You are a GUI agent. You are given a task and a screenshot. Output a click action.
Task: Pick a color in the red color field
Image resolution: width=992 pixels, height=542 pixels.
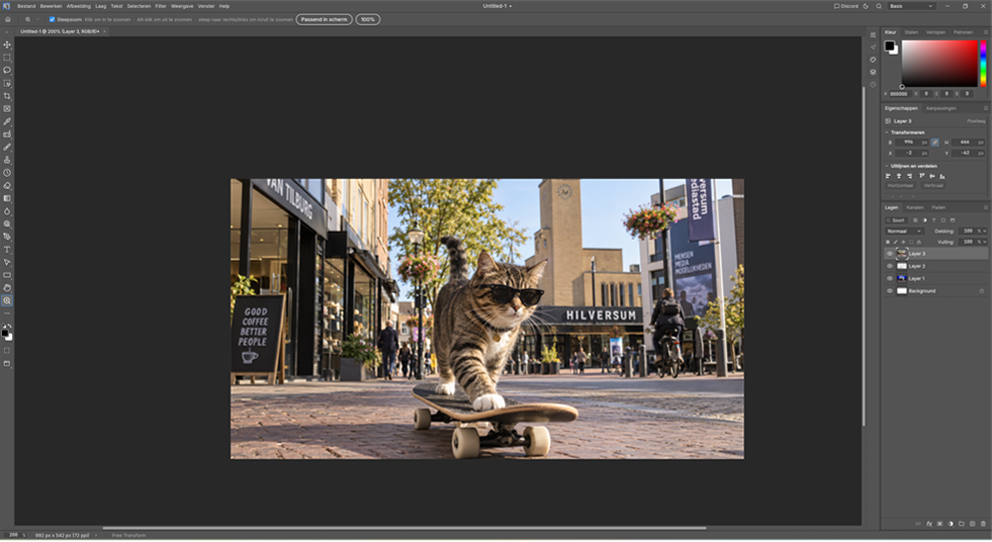939,63
